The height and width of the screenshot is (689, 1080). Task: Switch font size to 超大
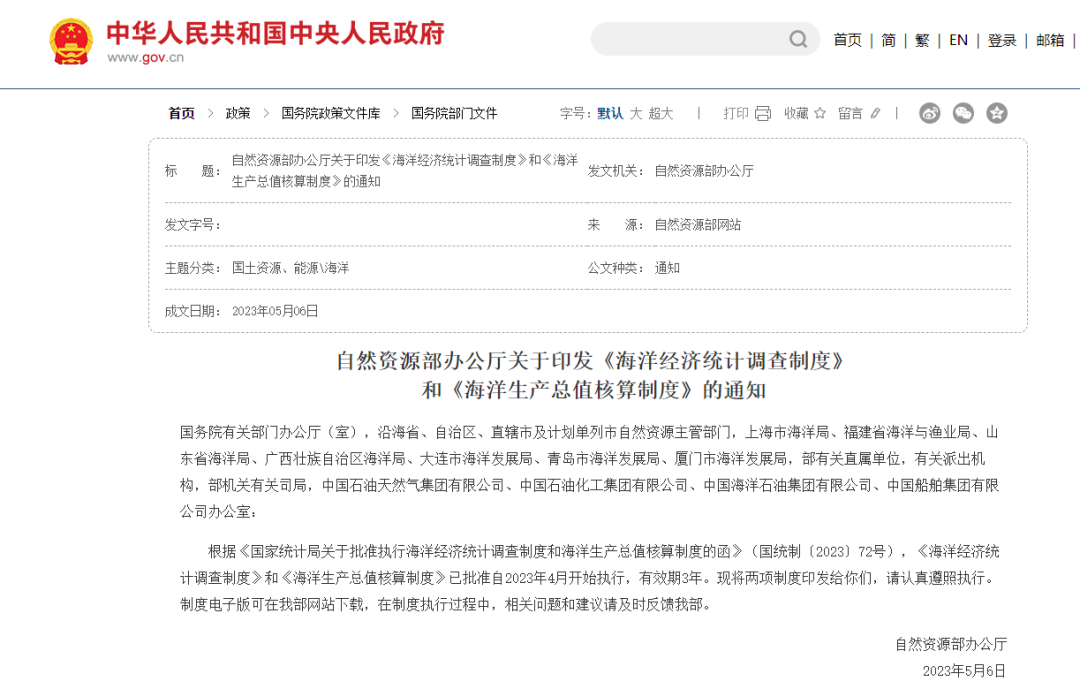tap(661, 114)
